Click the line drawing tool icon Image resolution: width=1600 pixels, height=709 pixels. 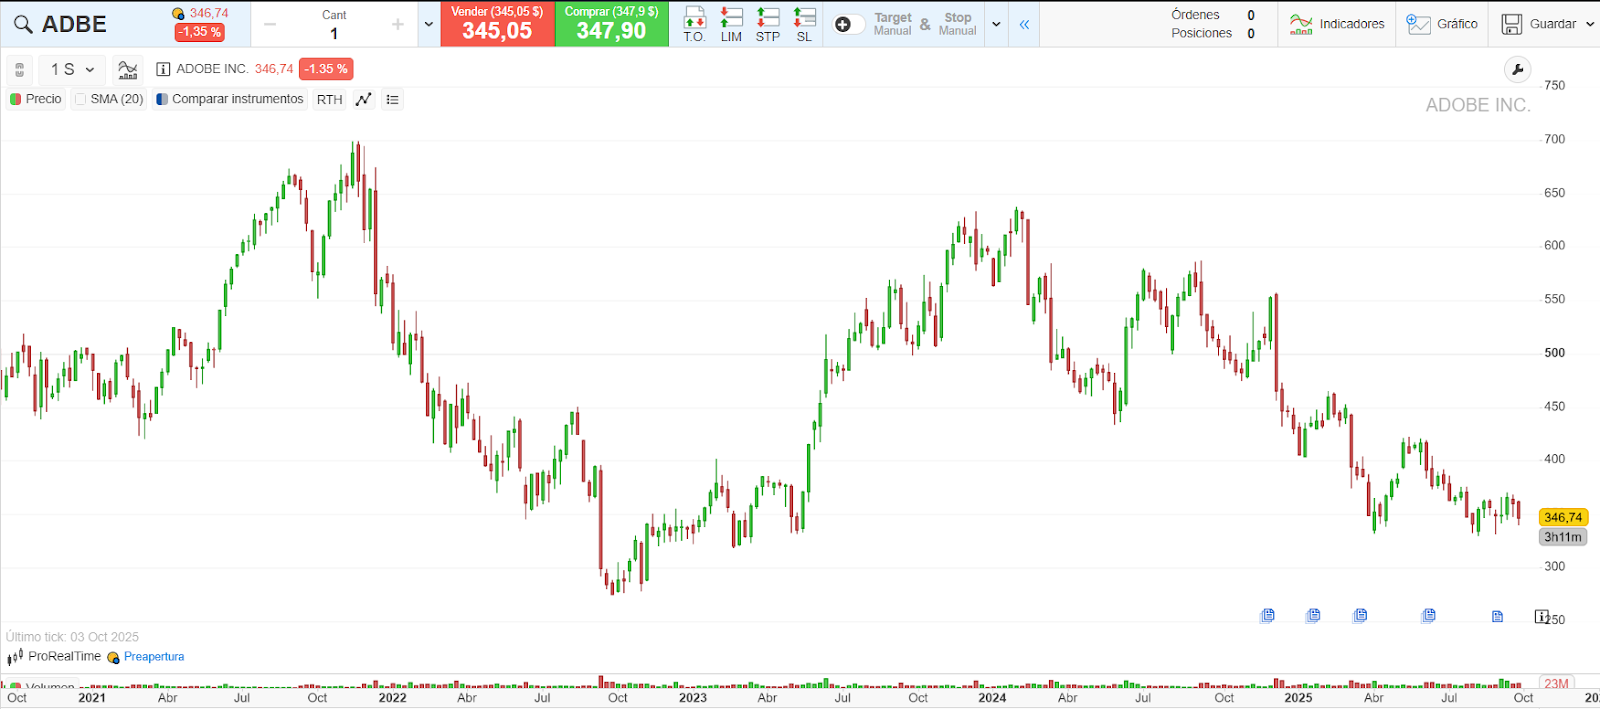tap(364, 99)
